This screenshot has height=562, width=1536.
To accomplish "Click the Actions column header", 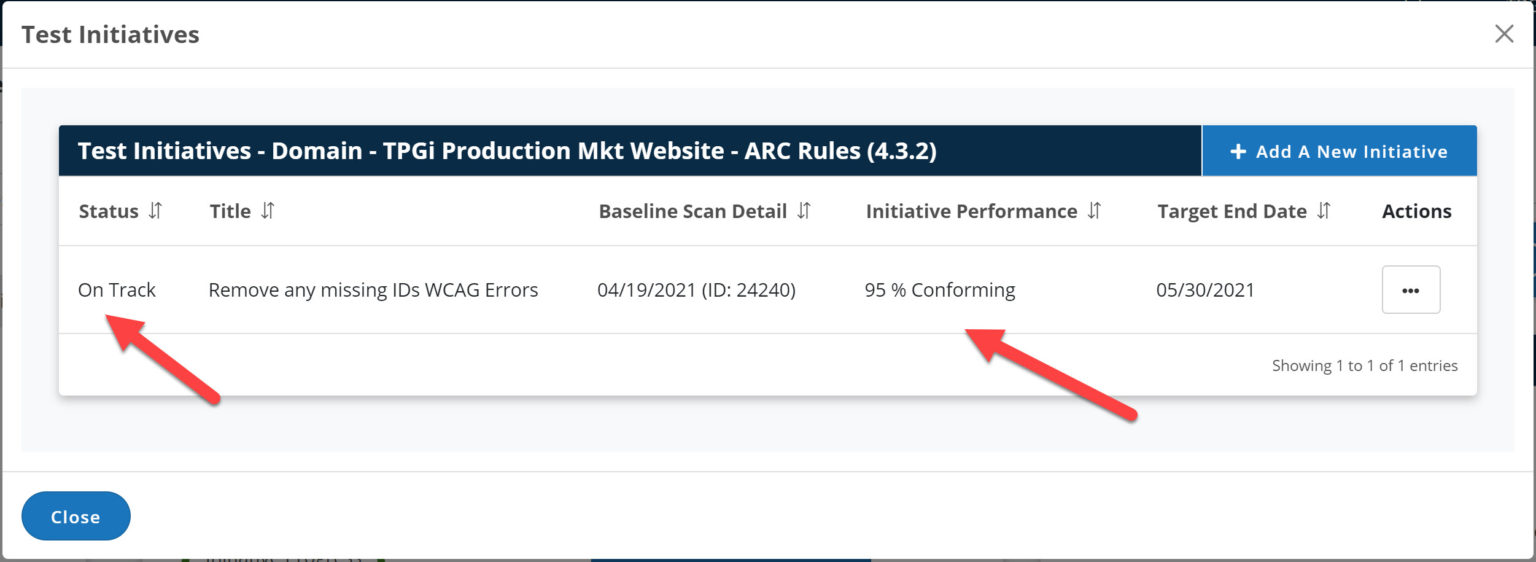I will pos(1416,211).
